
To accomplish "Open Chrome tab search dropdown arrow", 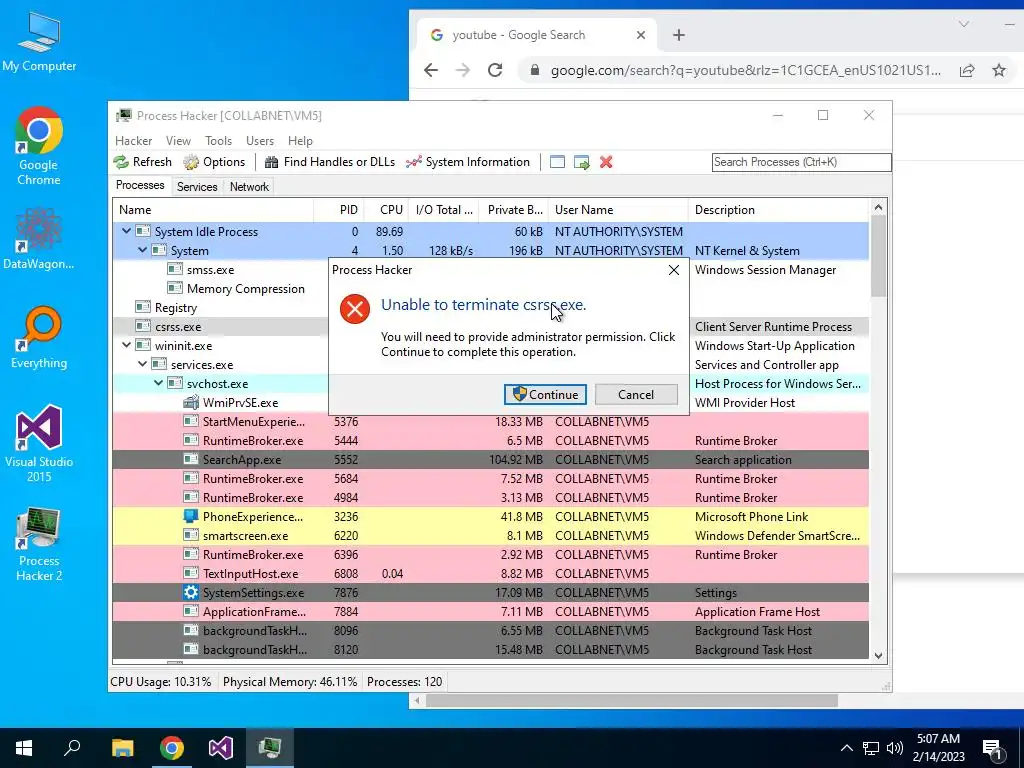I will coord(963,24).
